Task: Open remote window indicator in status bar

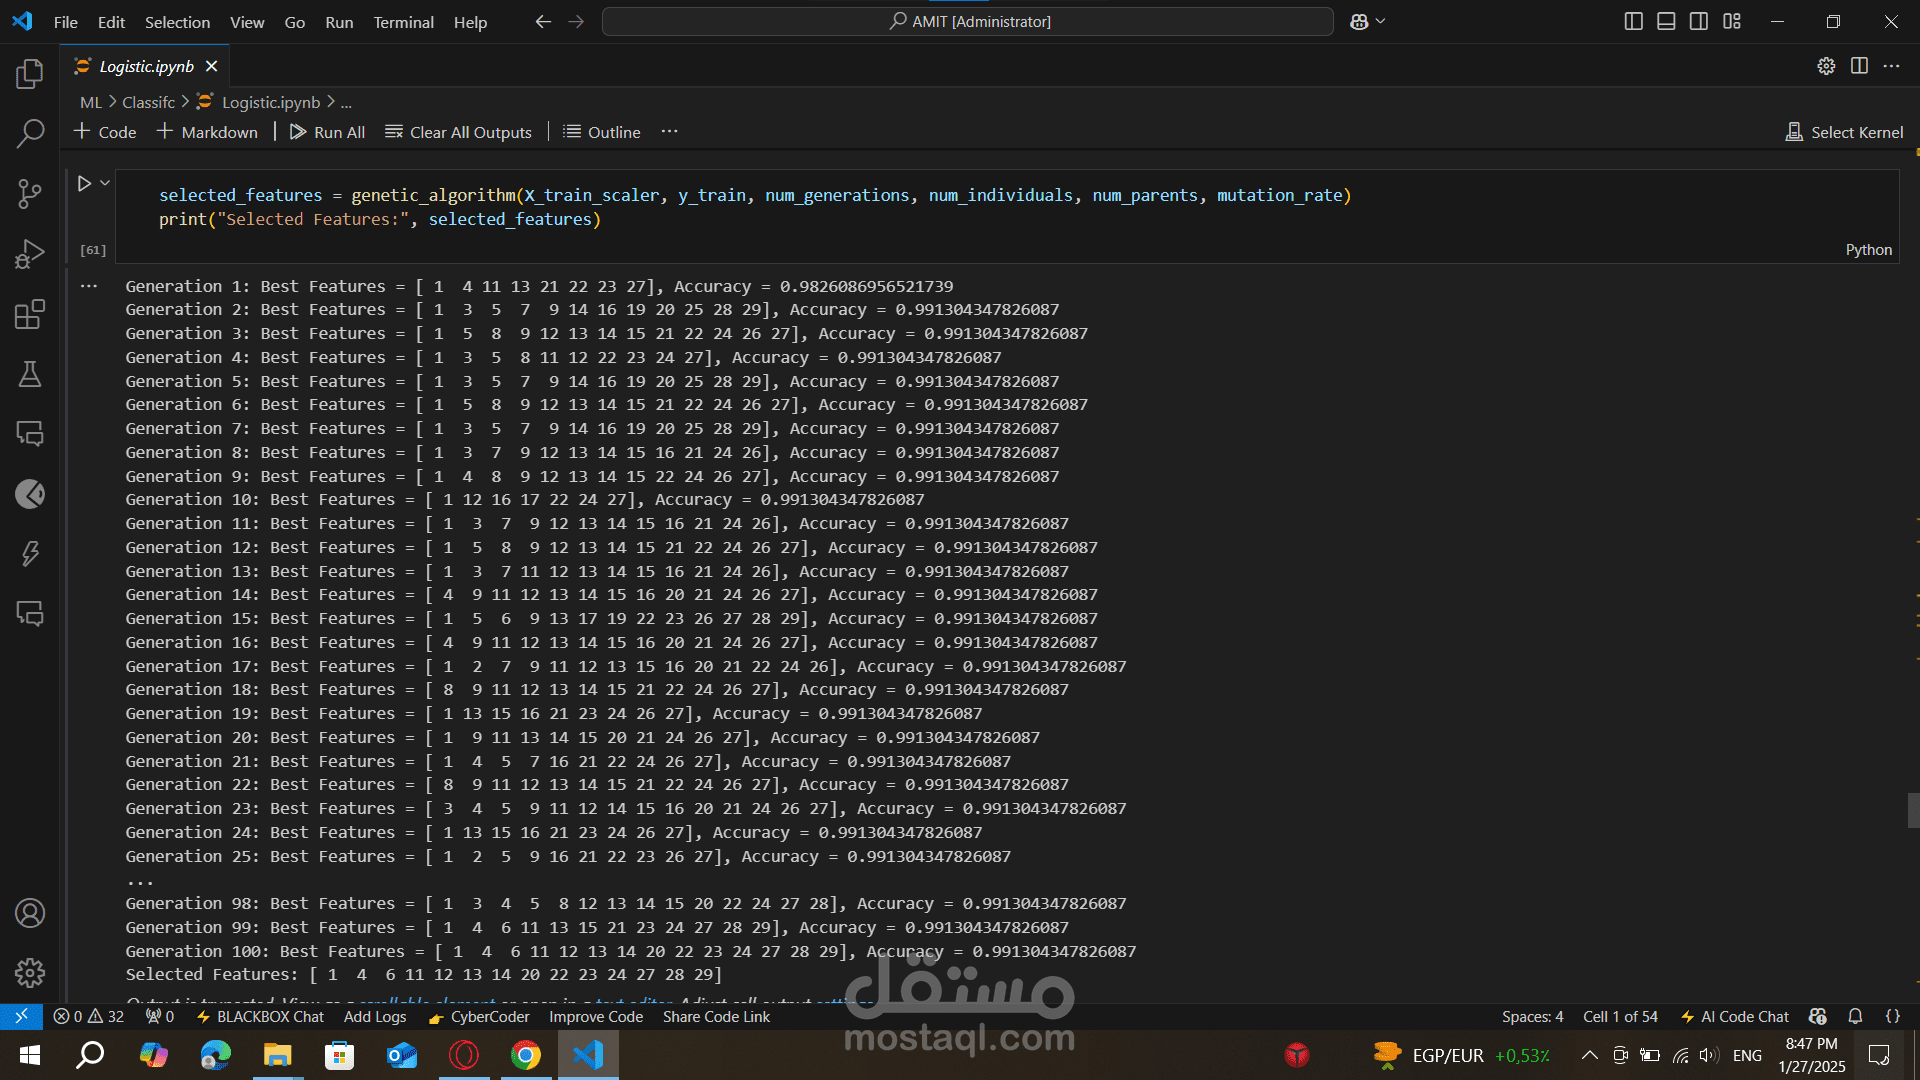Action: [x=21, y=1016]
